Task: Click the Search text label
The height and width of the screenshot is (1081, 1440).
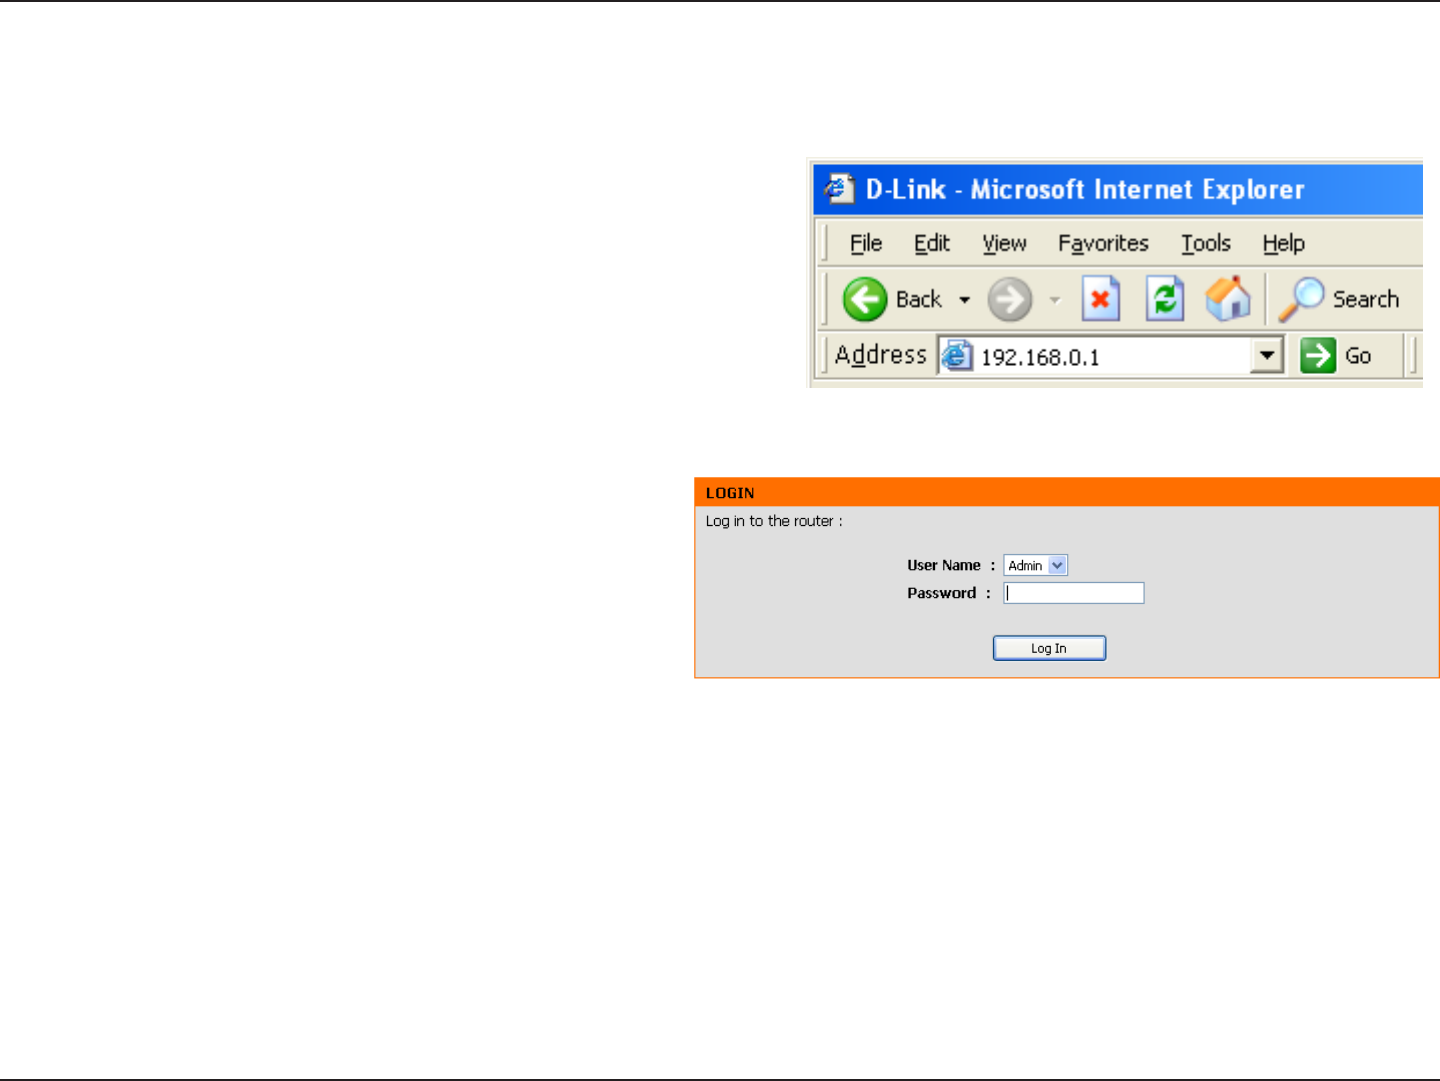Action: click(1366, 299)
